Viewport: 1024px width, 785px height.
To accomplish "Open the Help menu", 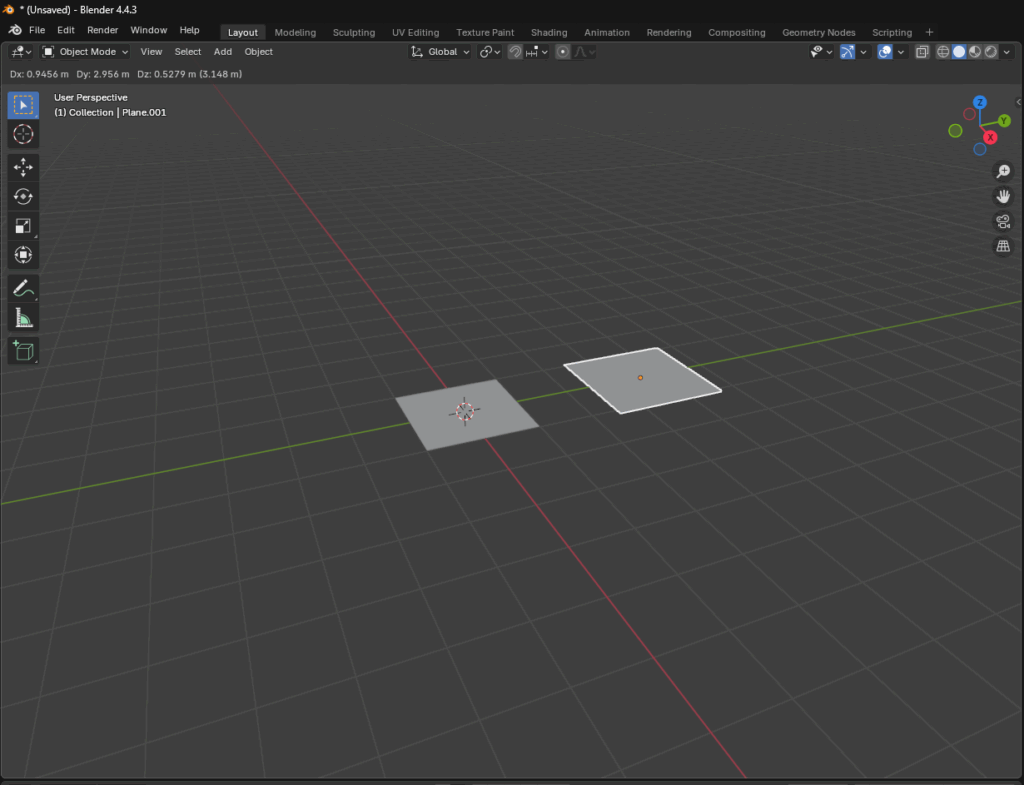I will point(189,30).
